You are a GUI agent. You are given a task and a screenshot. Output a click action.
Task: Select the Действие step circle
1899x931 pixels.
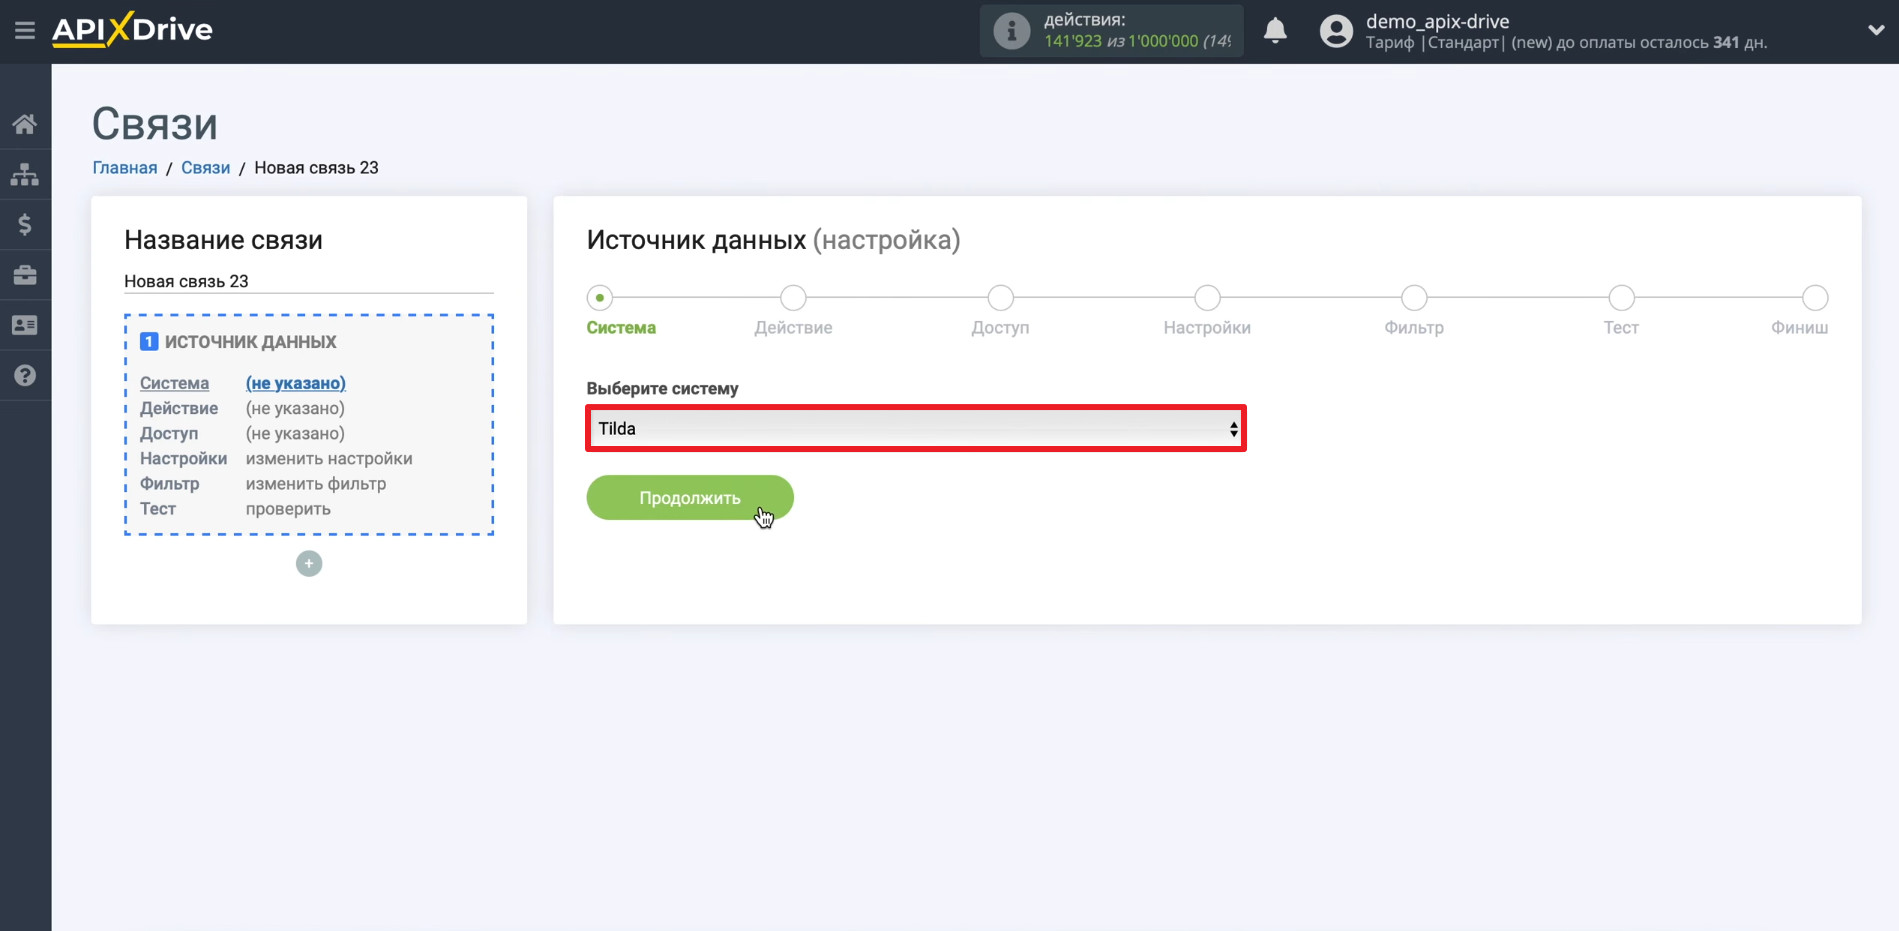coord(793,298)
